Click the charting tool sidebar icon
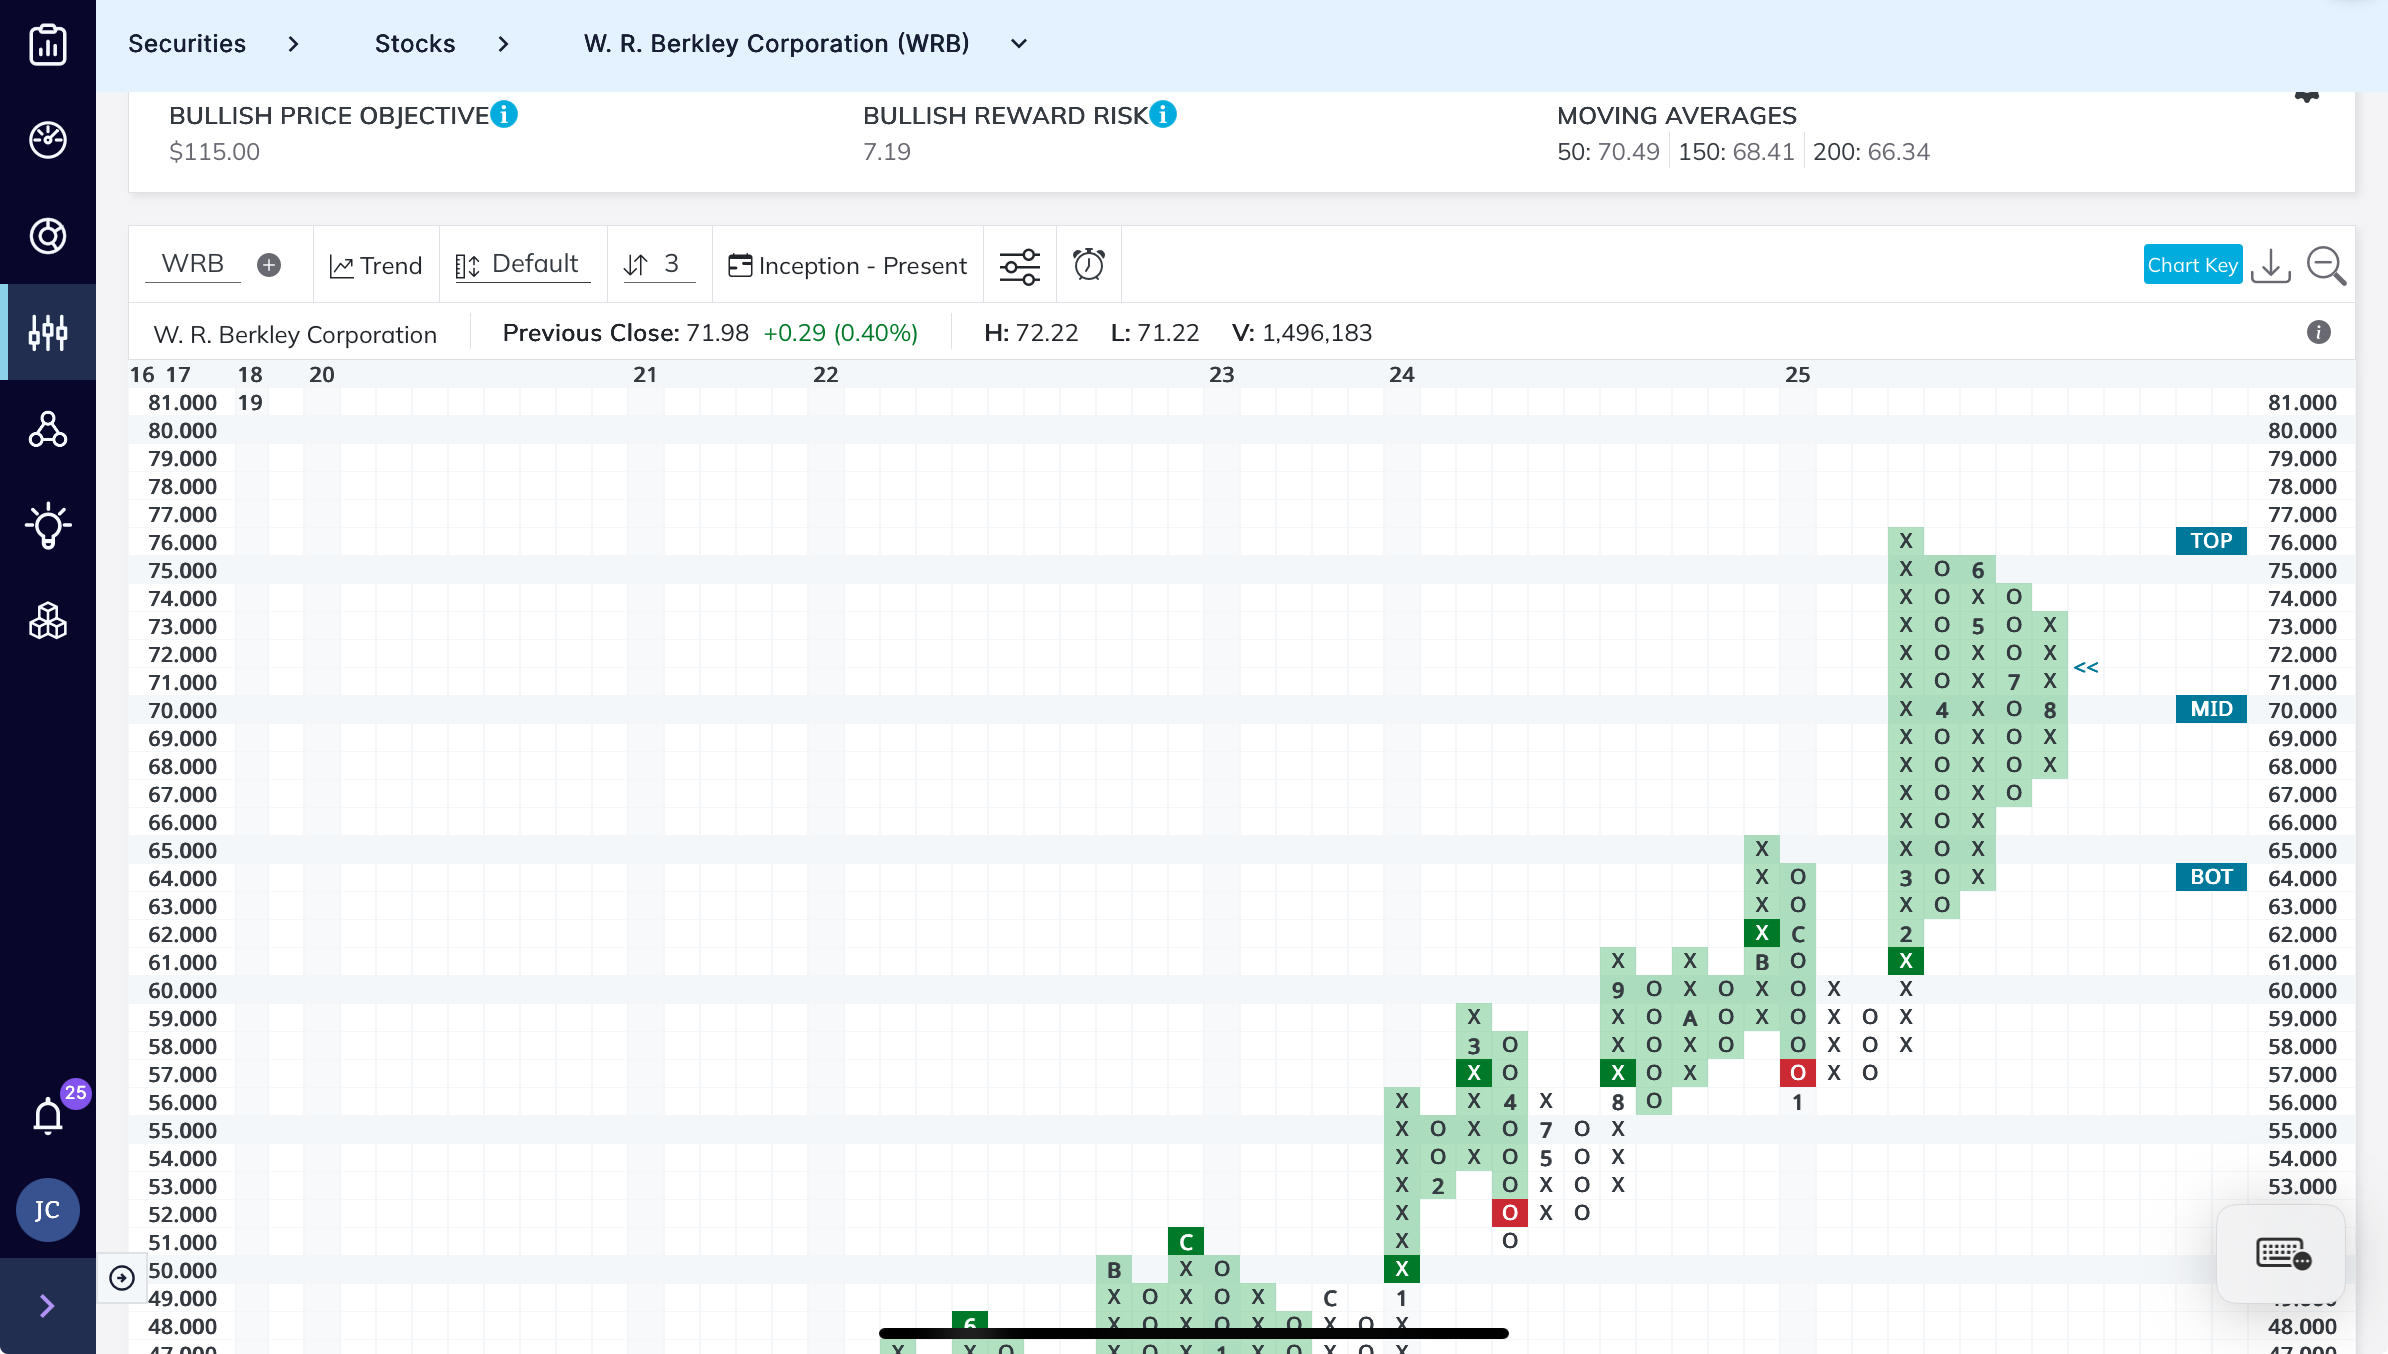Image resolution: width=2388 pixels, height=1354 pixels. coord(48,332)
